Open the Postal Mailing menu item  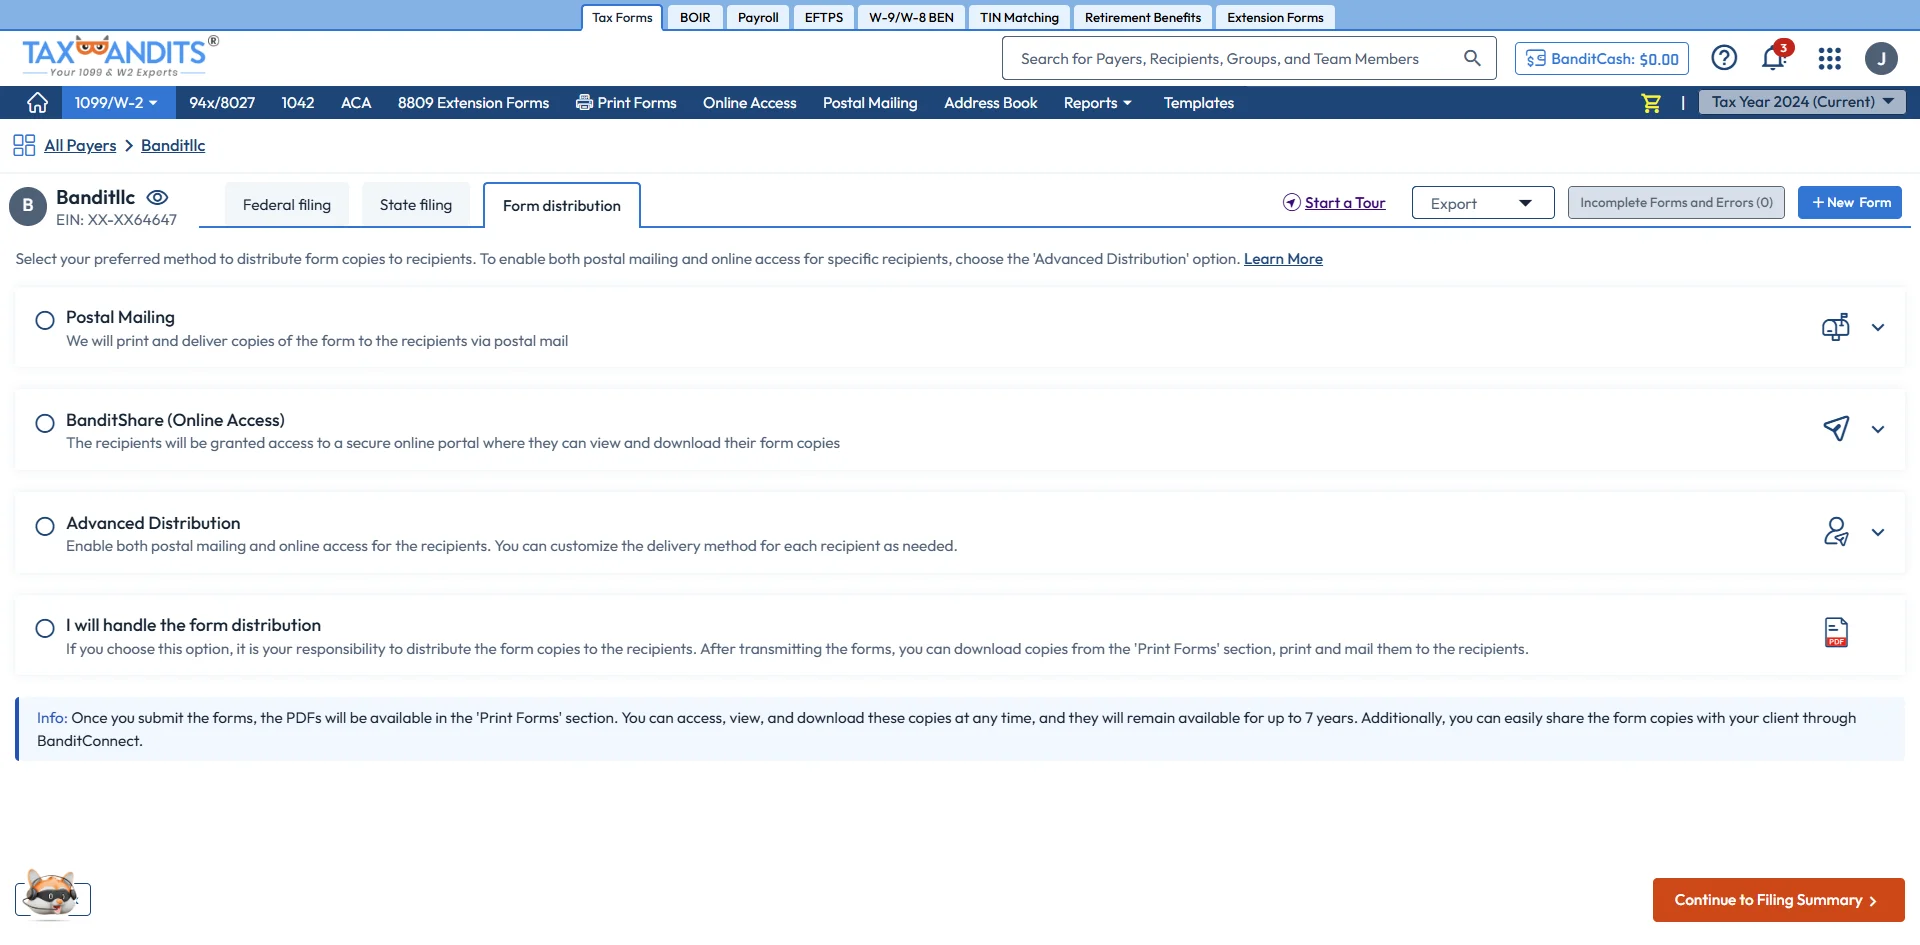pos(870,103)
